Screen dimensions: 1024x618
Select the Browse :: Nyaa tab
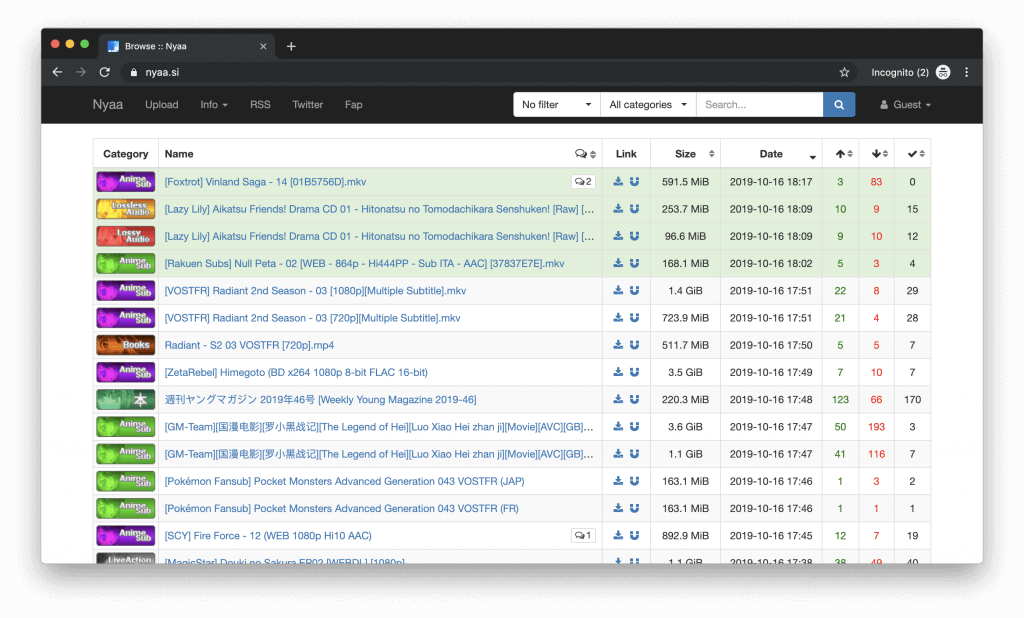186,46
